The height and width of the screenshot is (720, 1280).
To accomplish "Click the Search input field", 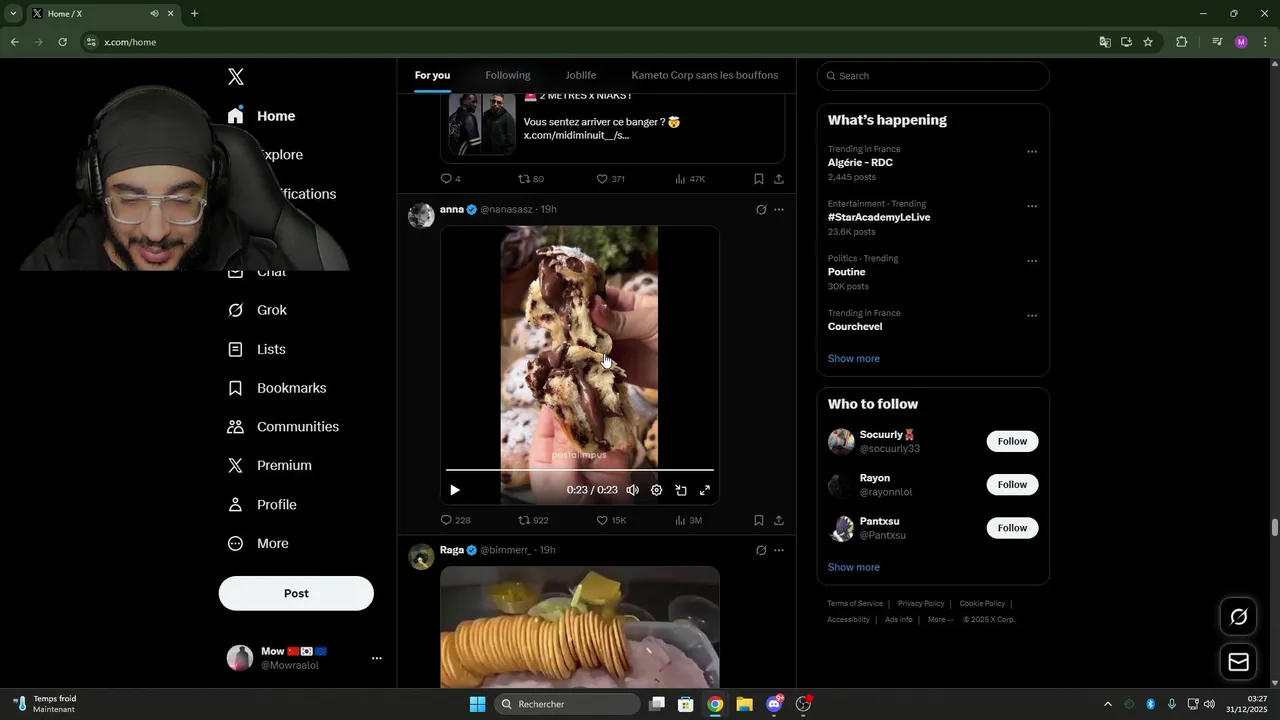I will [x=933, y=76].
